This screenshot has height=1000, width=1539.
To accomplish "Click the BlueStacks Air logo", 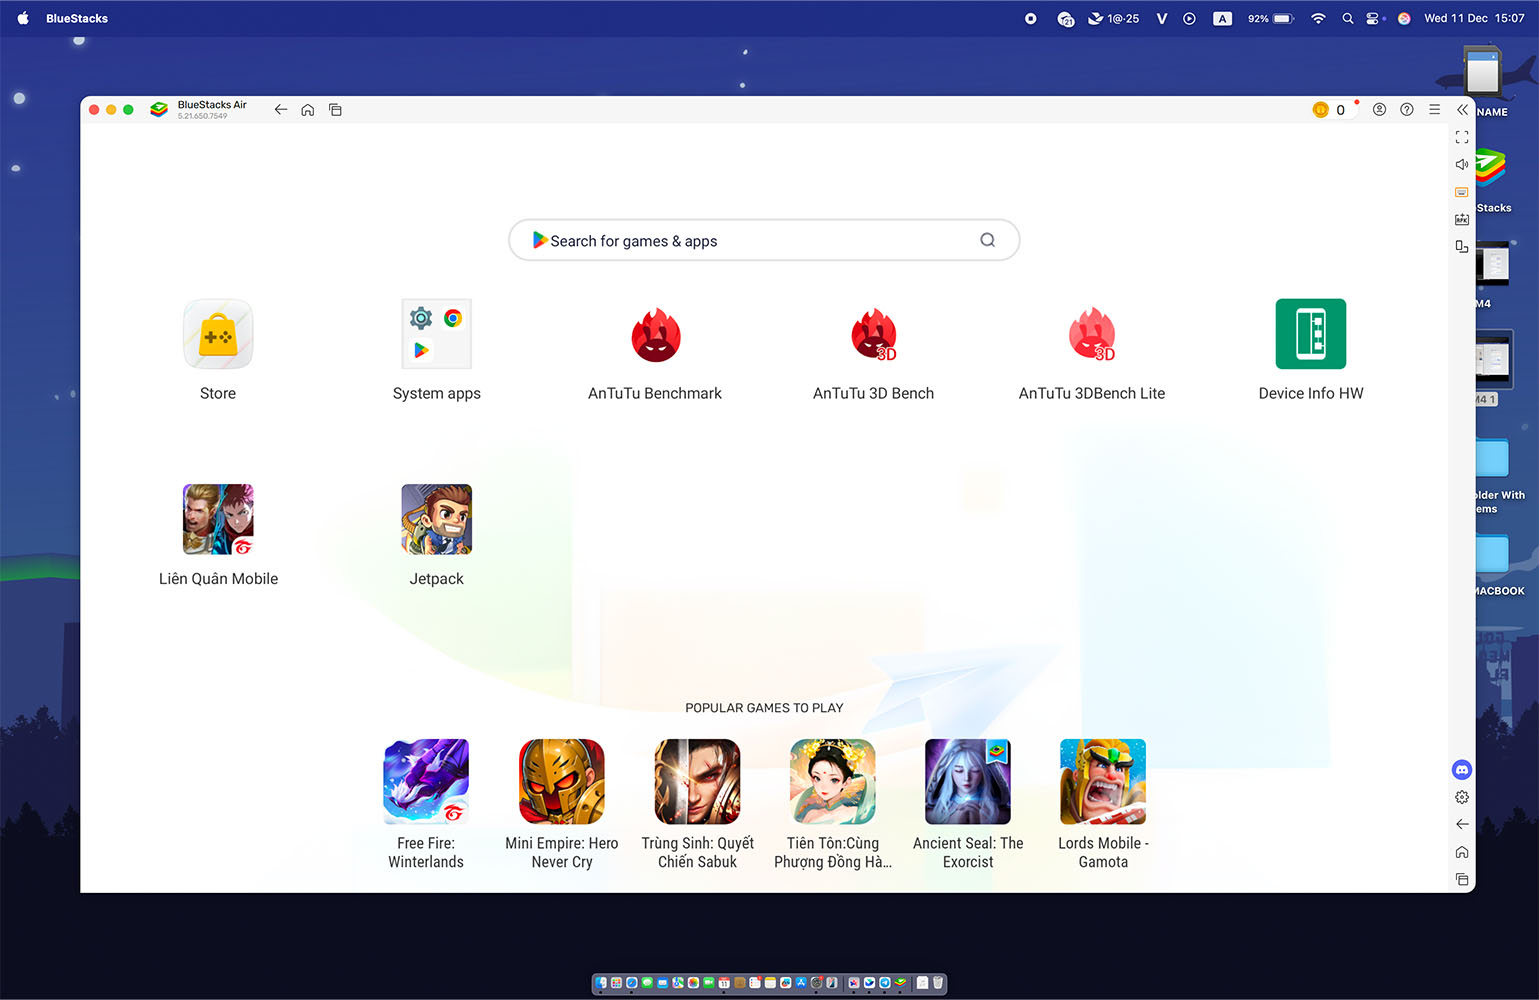I will [x=159, y=110].
